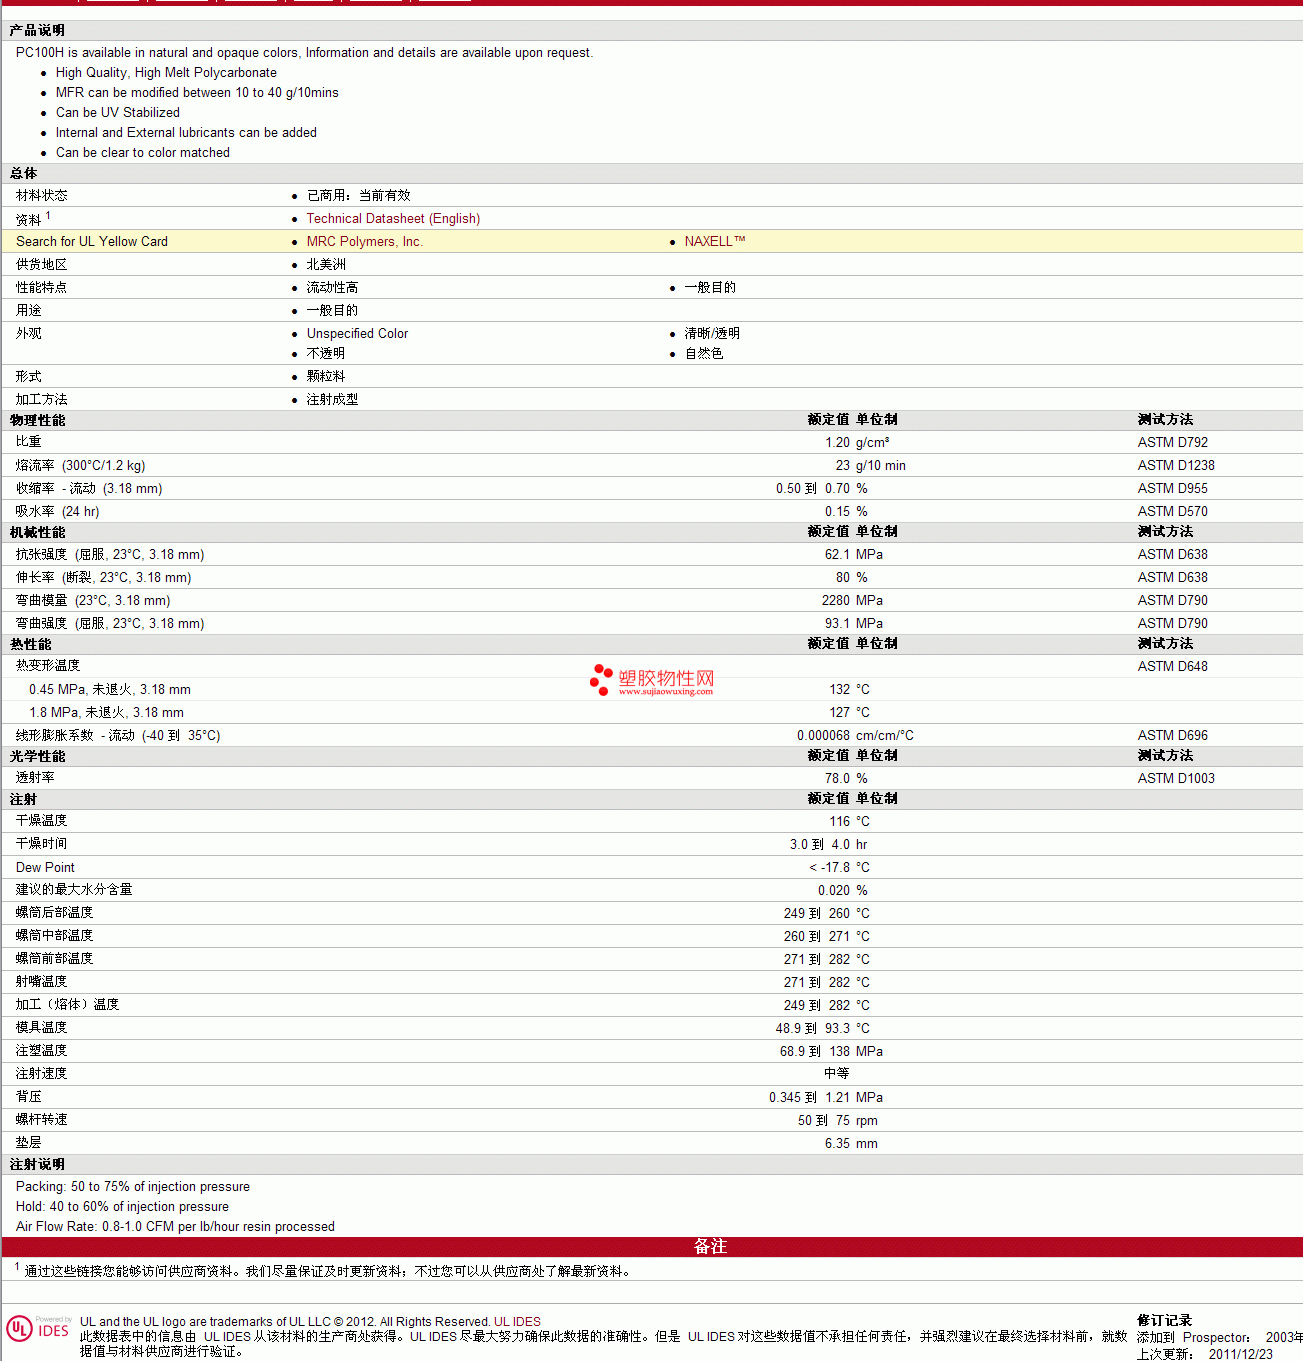Click the Can be UV Stabilized bullet
Viewport: 1303px width, 1361px height.
118,112
